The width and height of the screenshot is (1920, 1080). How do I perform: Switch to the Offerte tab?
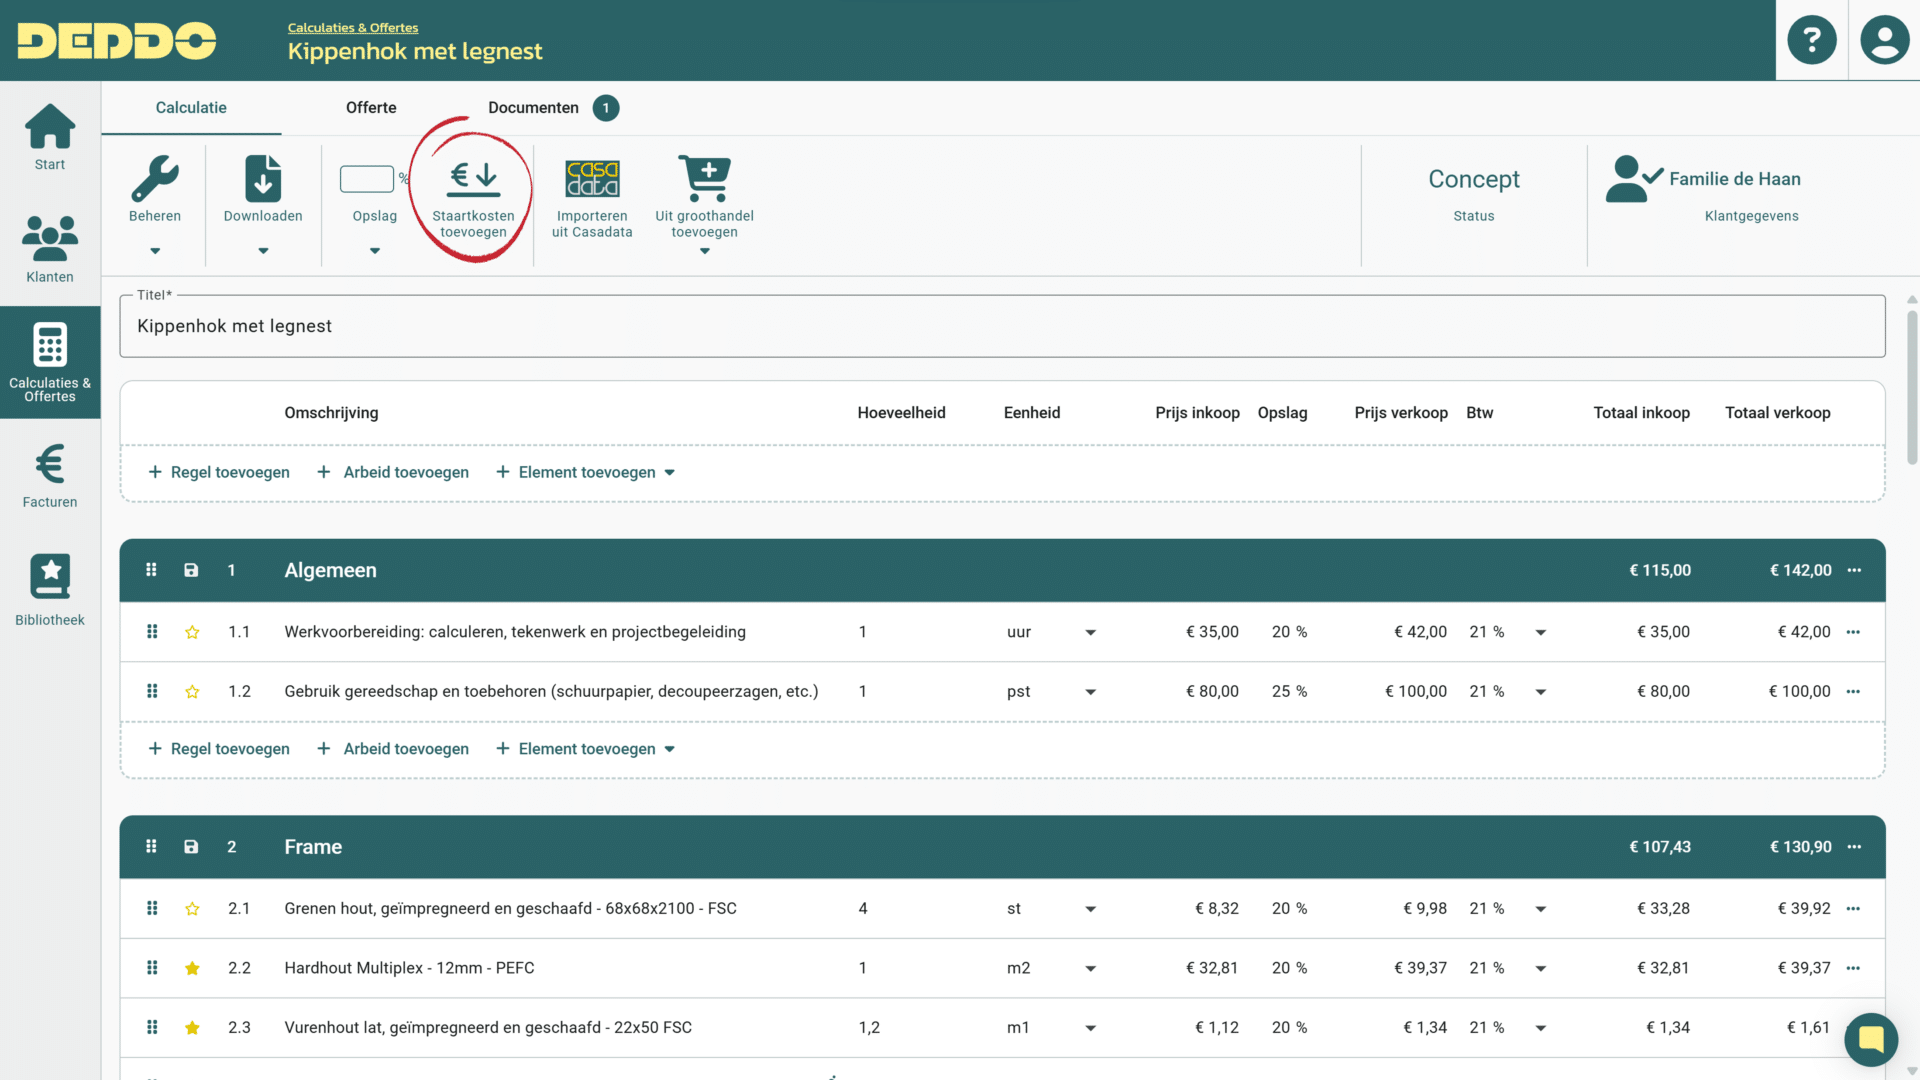(371, 108)
